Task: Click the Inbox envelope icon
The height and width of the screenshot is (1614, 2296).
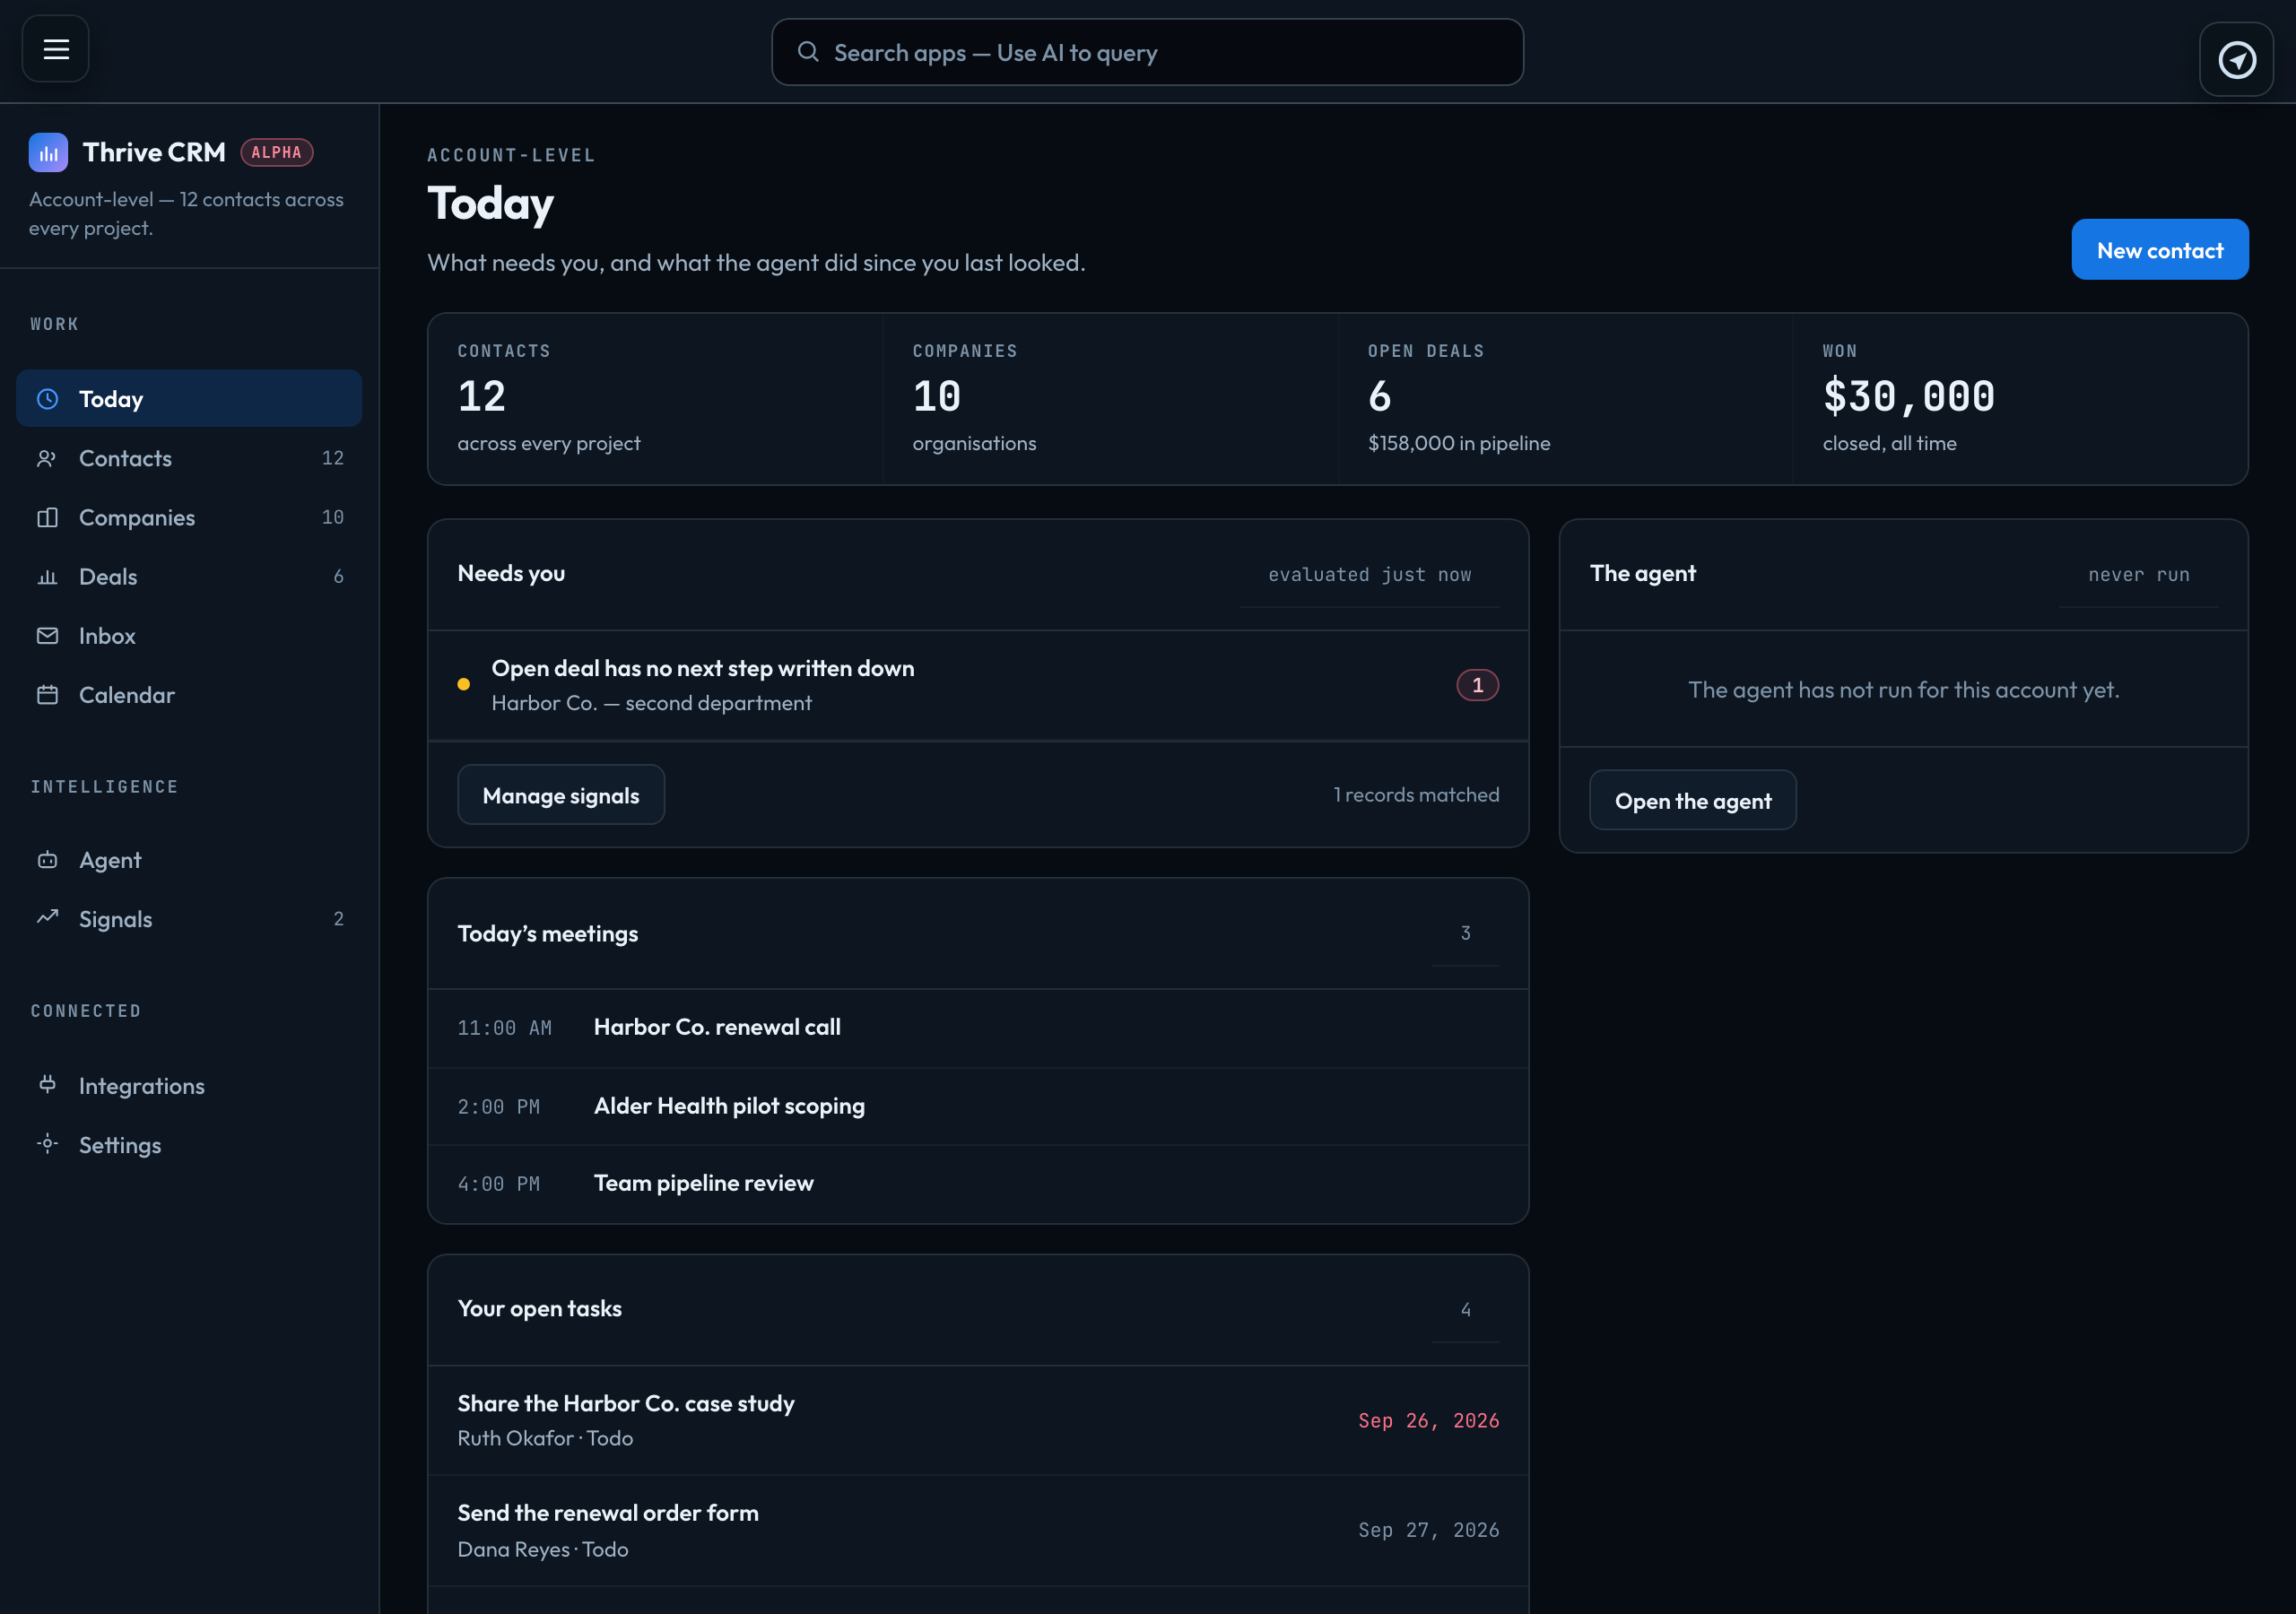Action: pos(47,636)
